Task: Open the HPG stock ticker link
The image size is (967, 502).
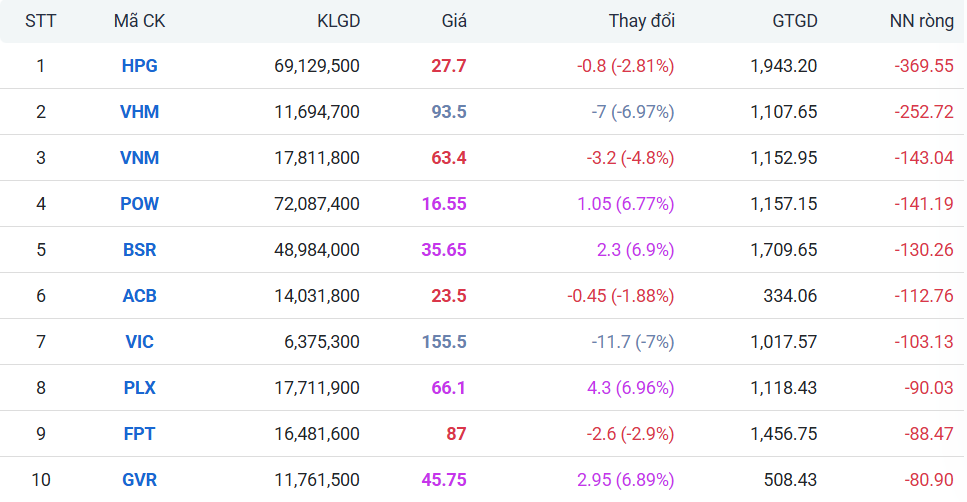Action: click(x=139, y=66)
